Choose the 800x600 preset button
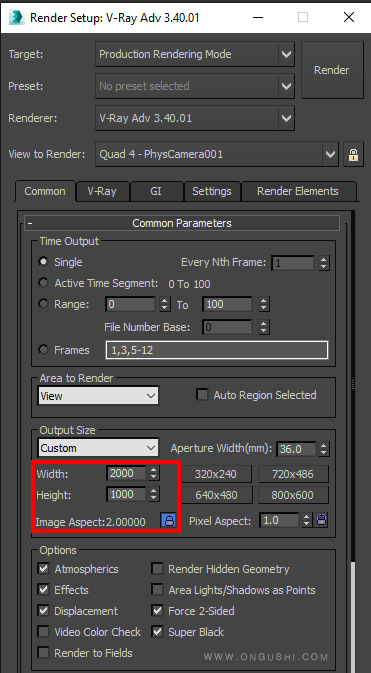 point(292,495)
